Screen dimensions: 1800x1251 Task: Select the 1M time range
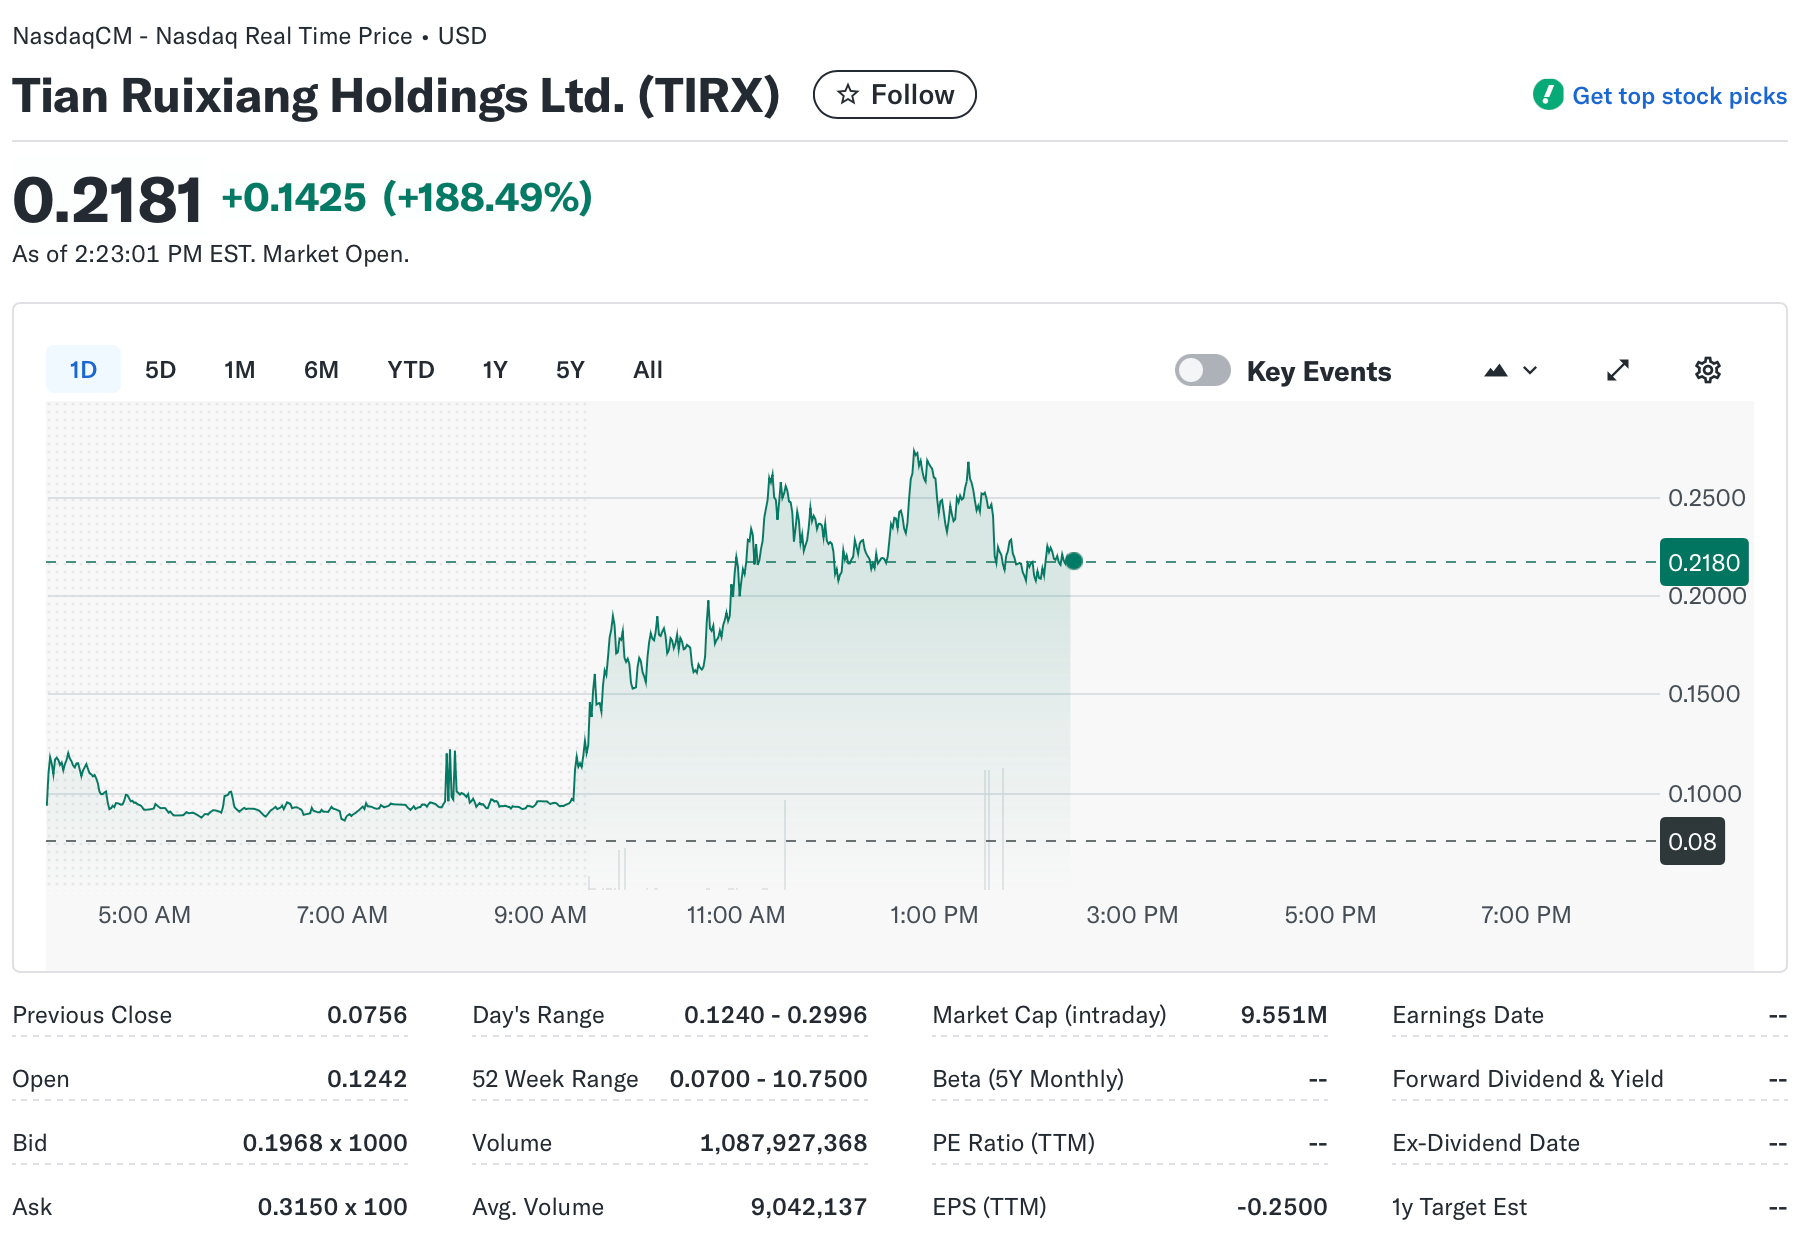click(239, 369)
